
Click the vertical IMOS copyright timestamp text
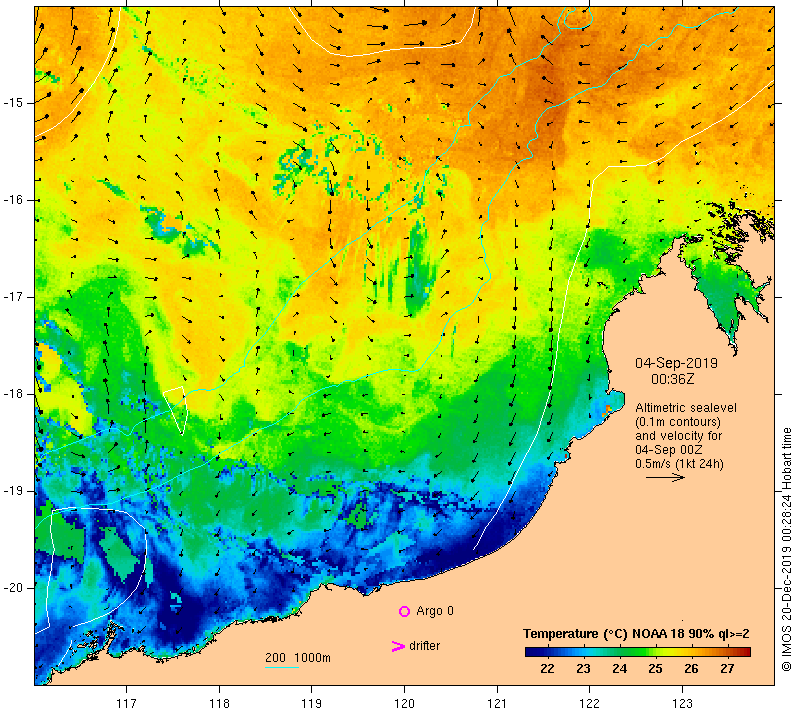(786, 550)
